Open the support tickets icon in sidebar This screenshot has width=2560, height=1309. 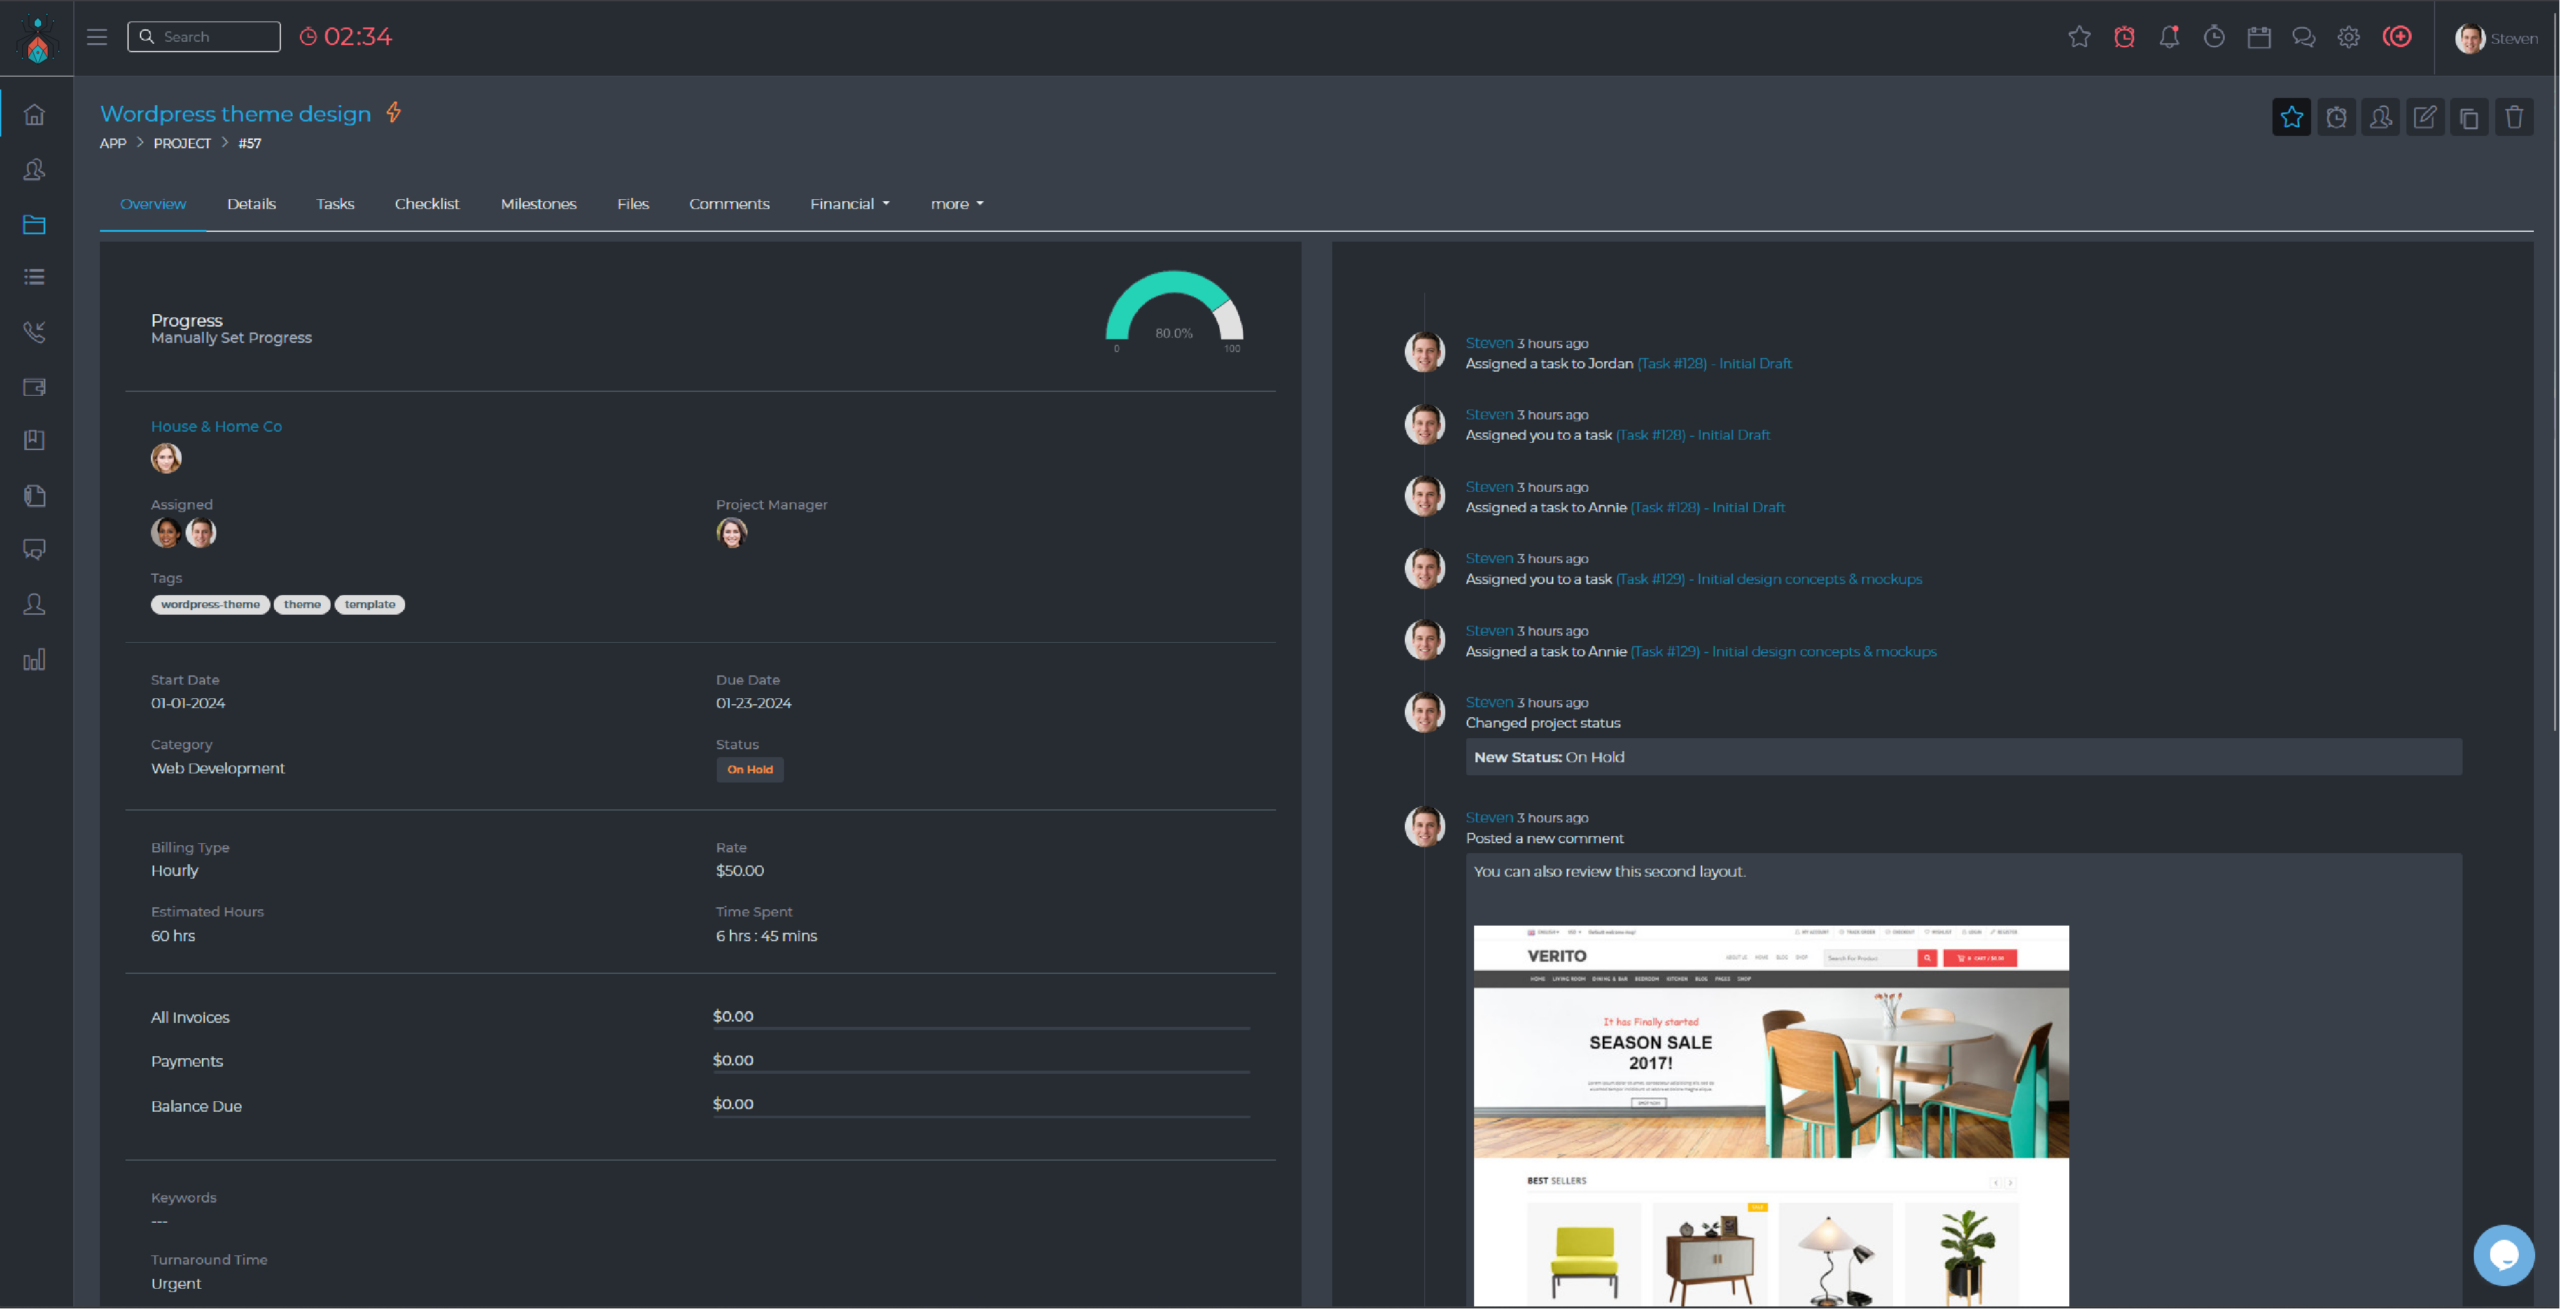pyautogui.click(x=35, y=549)
